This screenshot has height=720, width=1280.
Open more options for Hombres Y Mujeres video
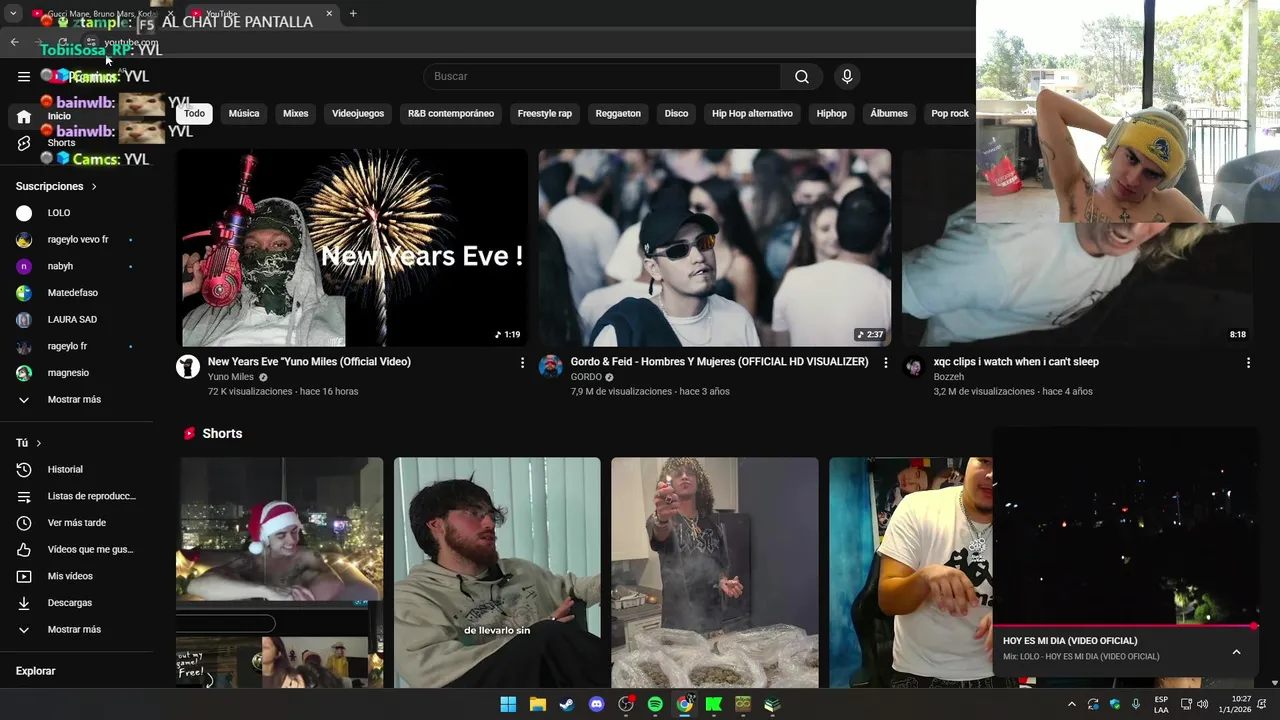pyautogui.click(x=885, y=363)
